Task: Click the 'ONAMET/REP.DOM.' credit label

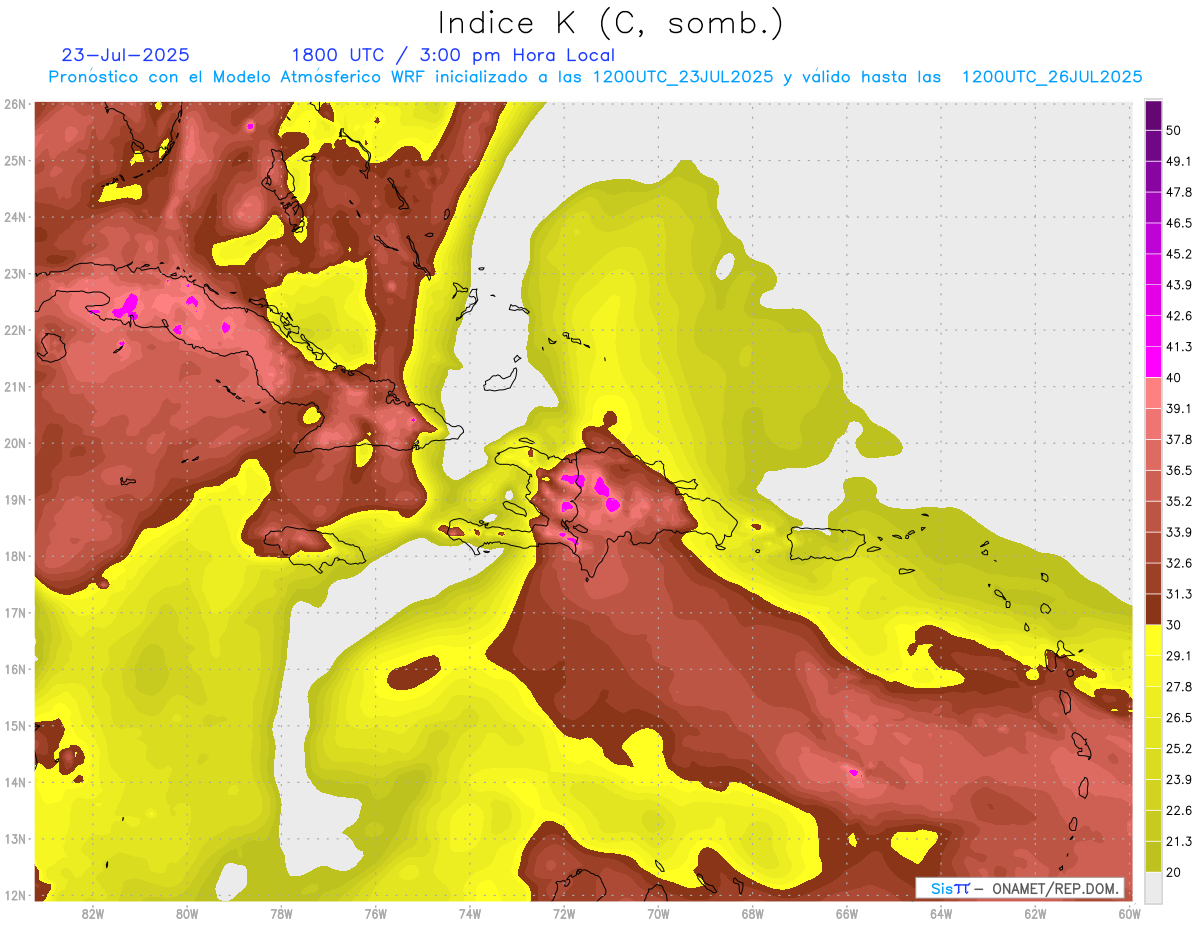Action: point(1056,888)
